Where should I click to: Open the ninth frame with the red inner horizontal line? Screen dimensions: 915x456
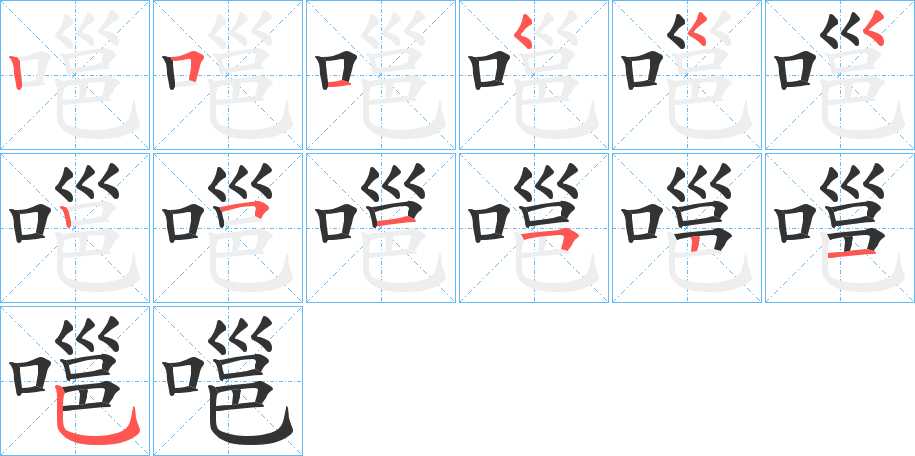coord(381,228)
